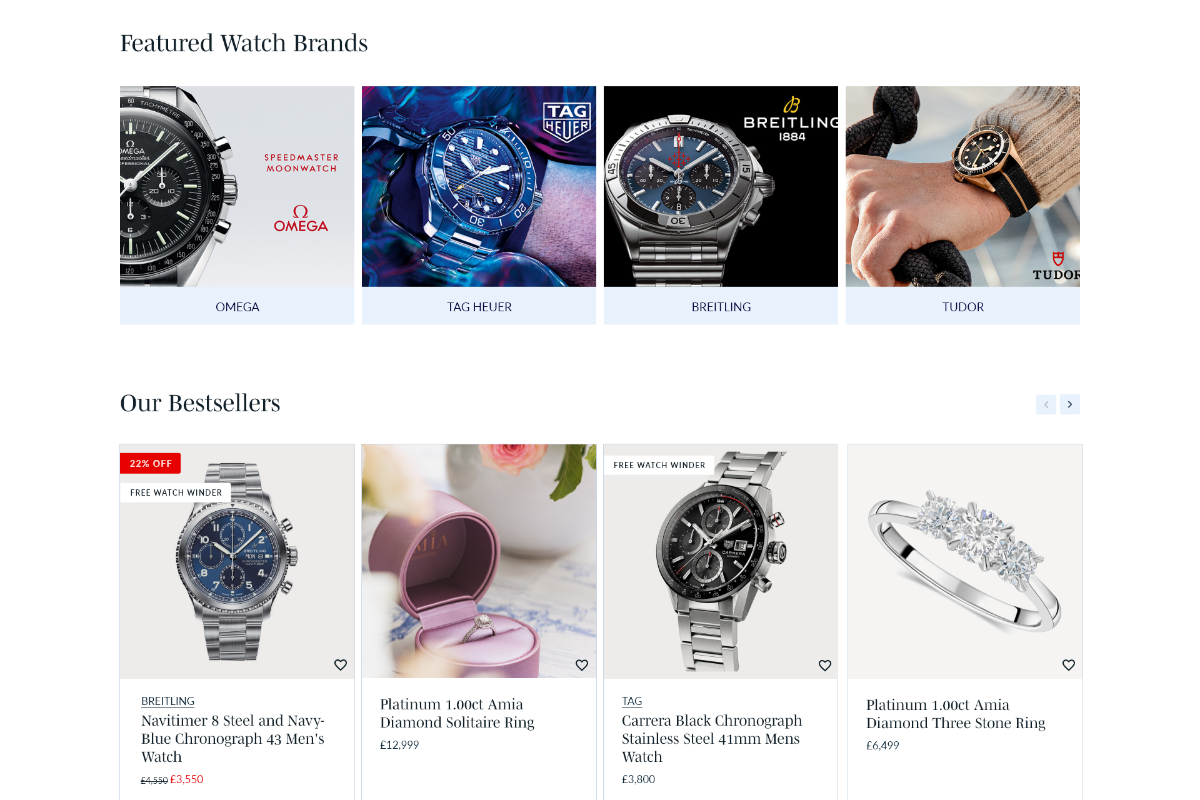Open Platinum 1.00ct Amia Diamond Solitaire Ring title

tap(457, 713)
